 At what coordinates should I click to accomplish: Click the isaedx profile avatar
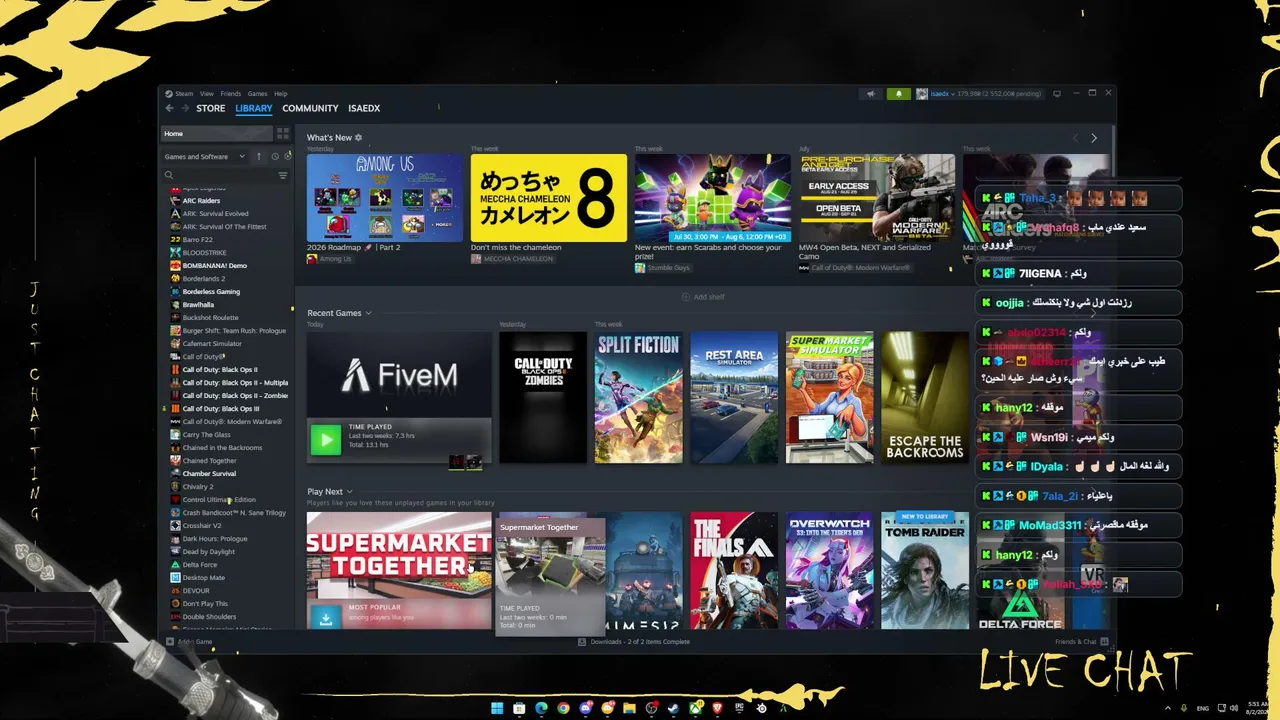coord(922,94)
